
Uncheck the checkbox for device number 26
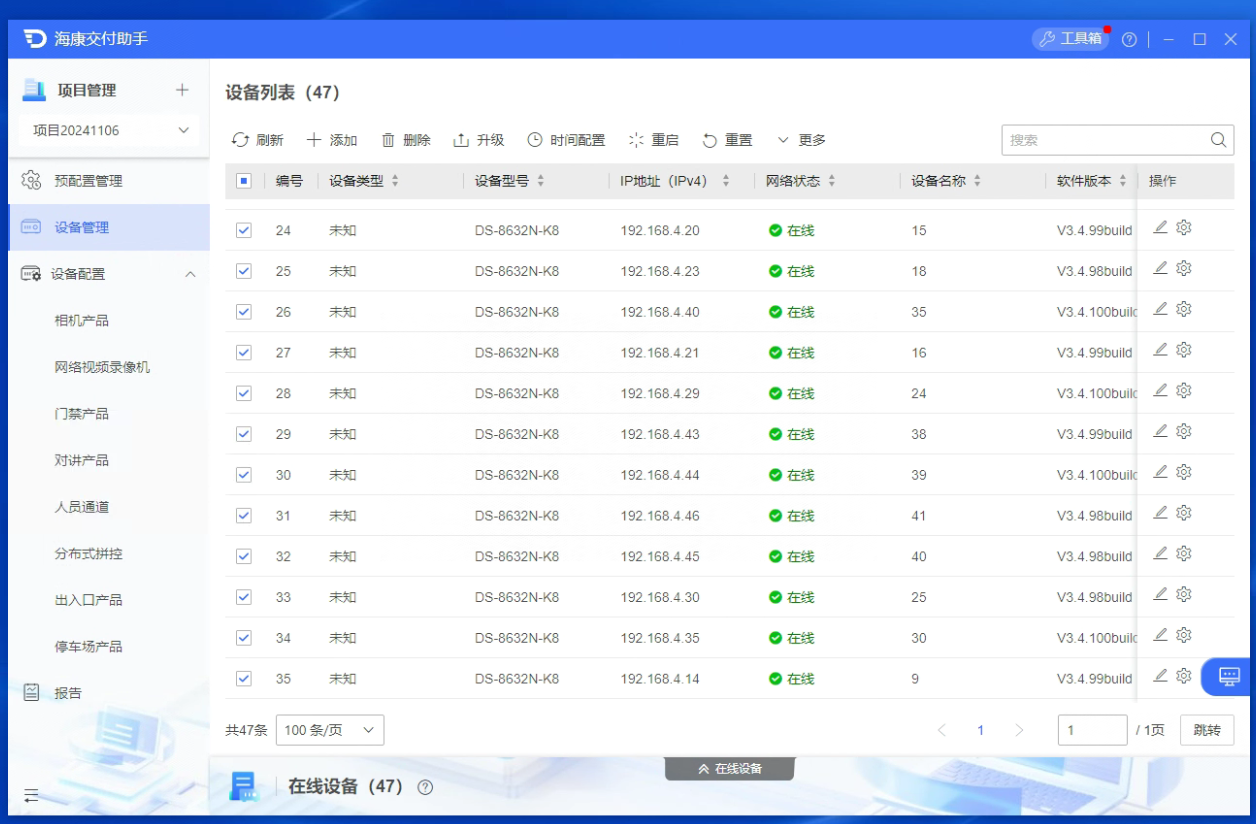(244, 312)
